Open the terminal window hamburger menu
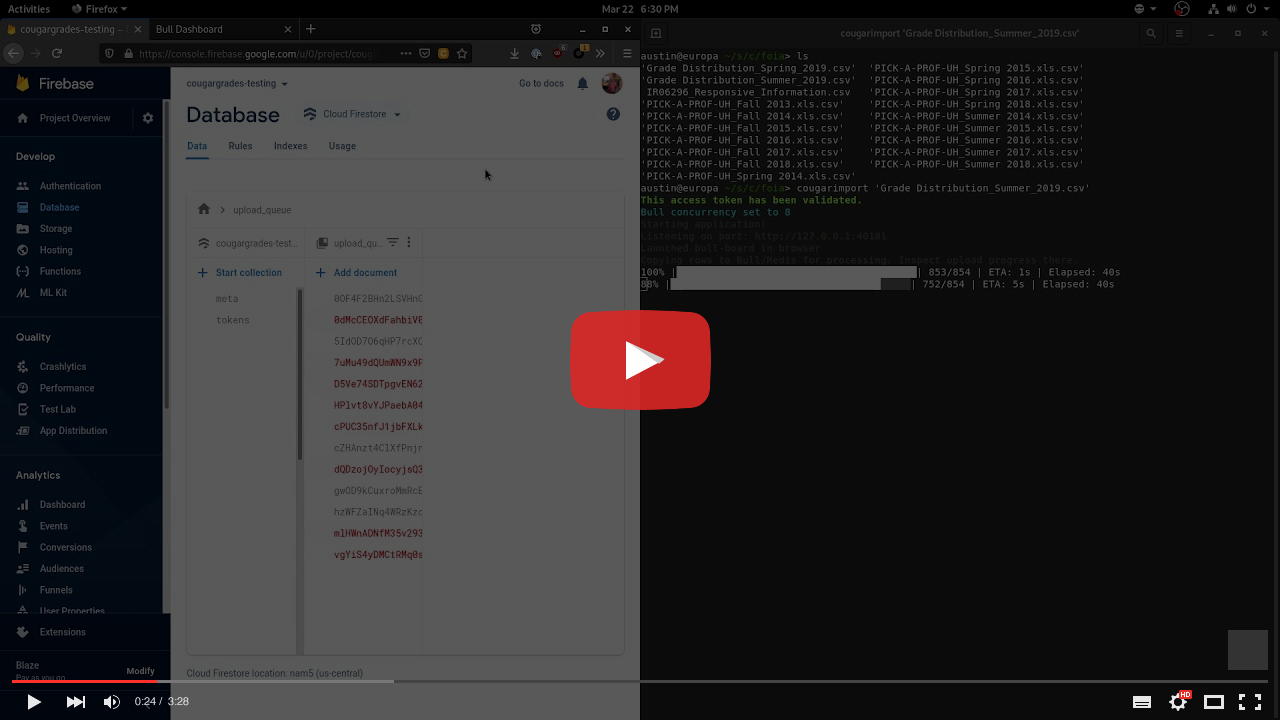1280x720 pixels. (x=1179, y=33)
